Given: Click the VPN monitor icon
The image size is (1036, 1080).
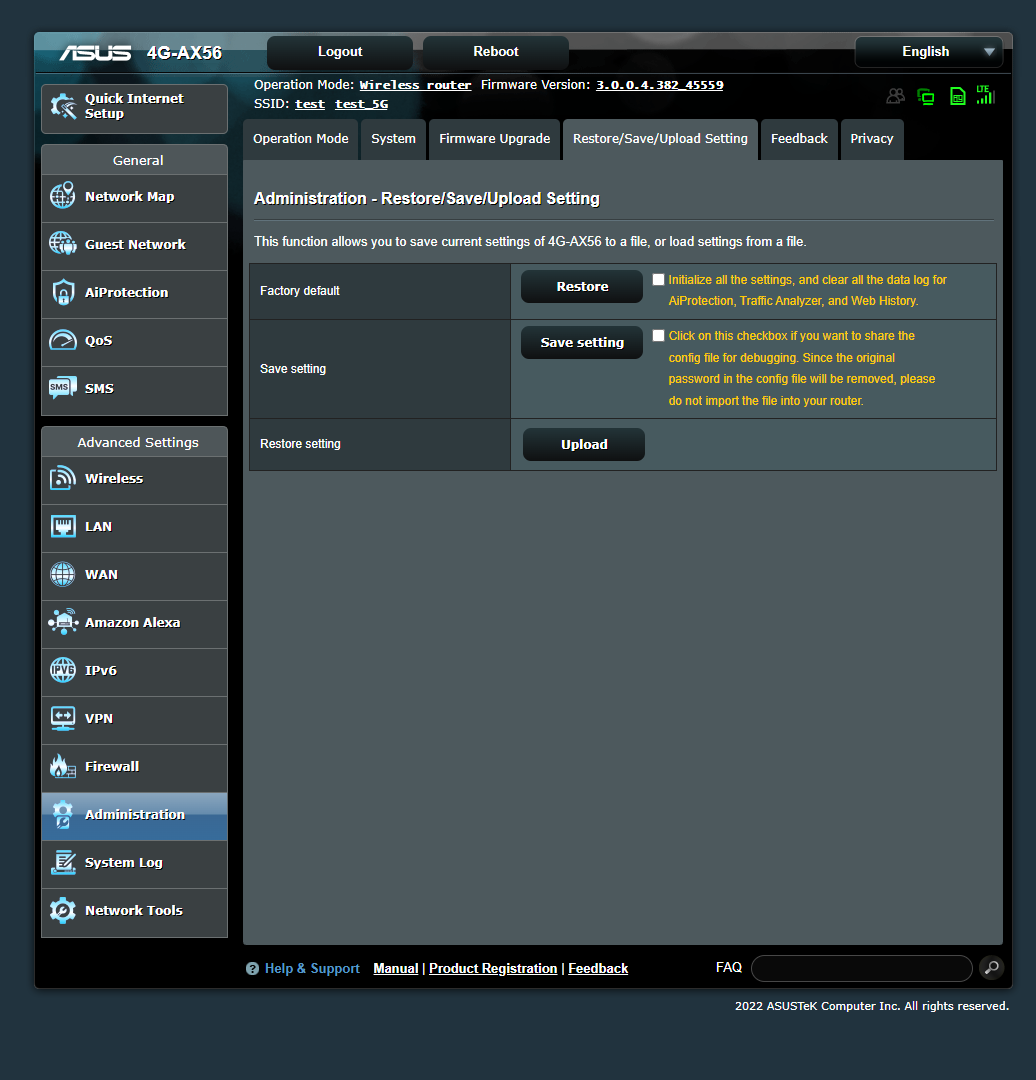Looking at the screenshot, I should click(x=63, y=718).
